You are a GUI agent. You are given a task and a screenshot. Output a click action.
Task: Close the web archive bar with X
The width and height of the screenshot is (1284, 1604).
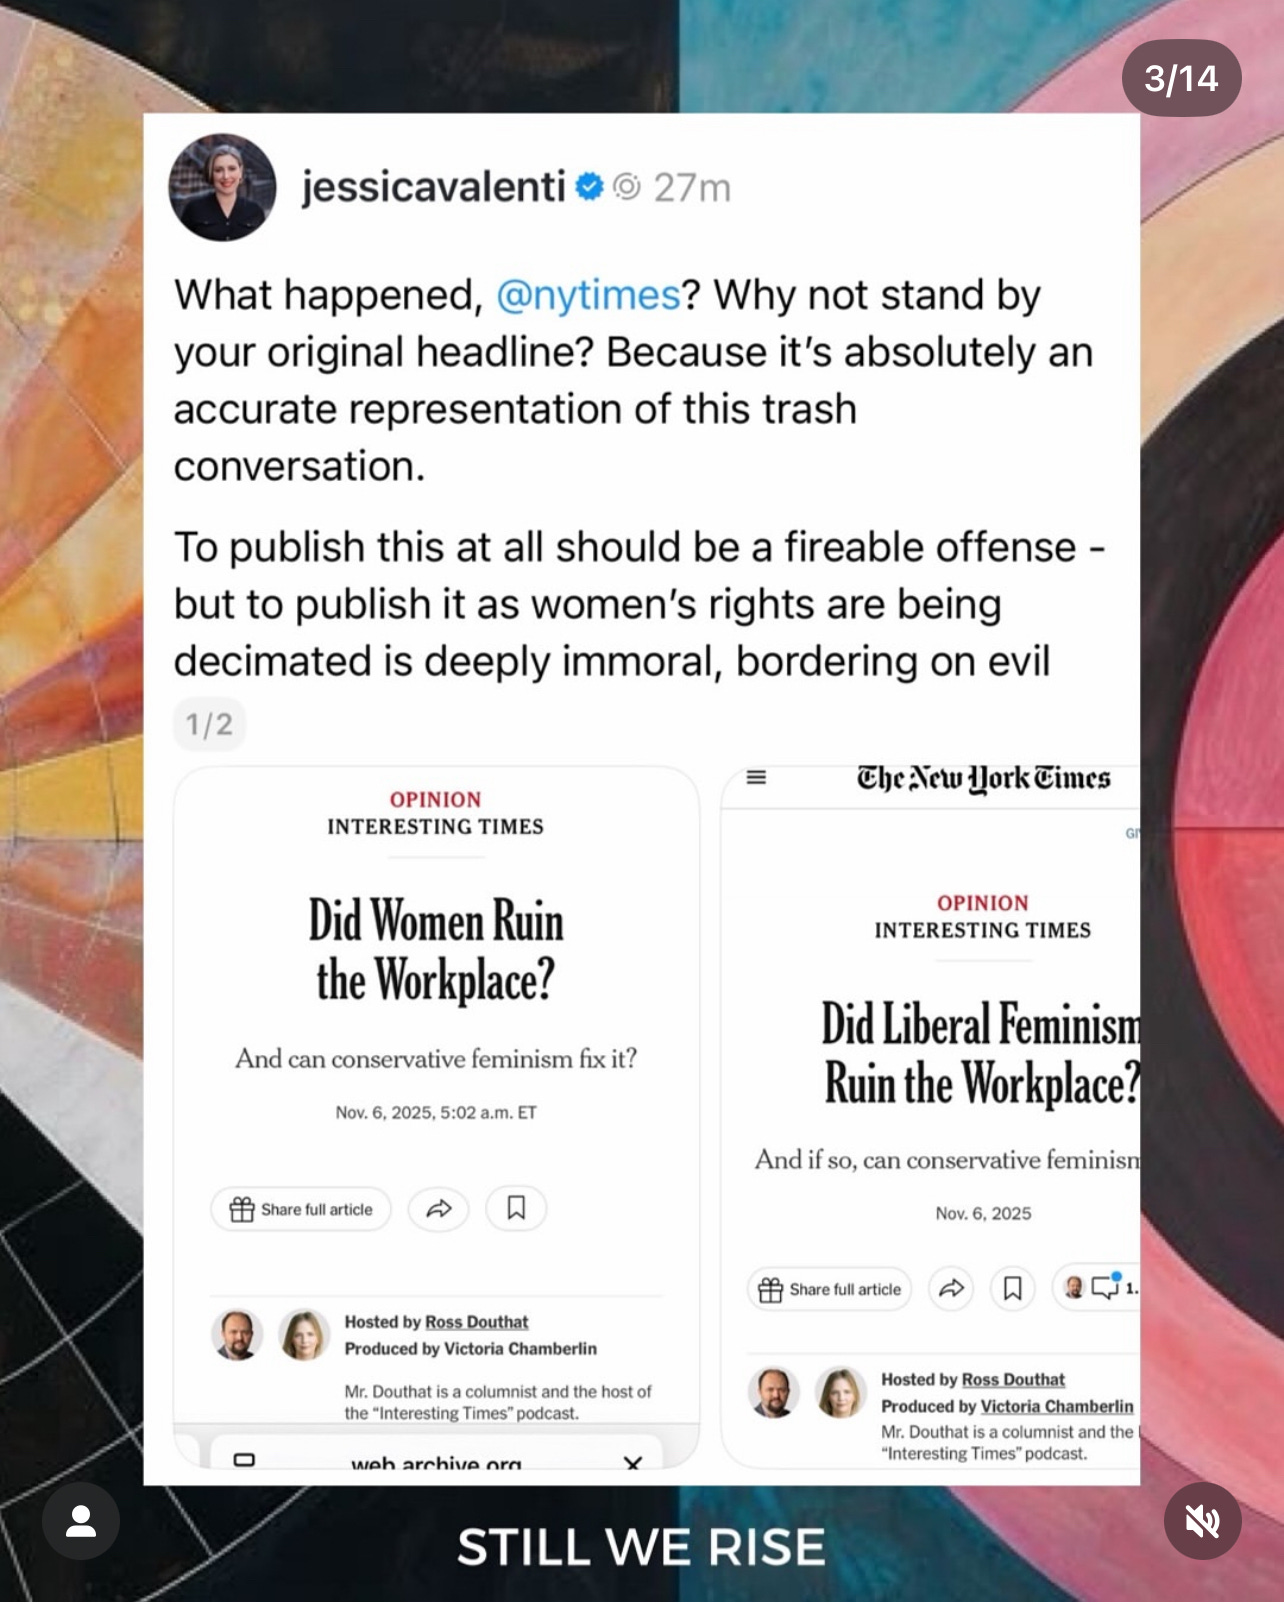[632, 1464]
